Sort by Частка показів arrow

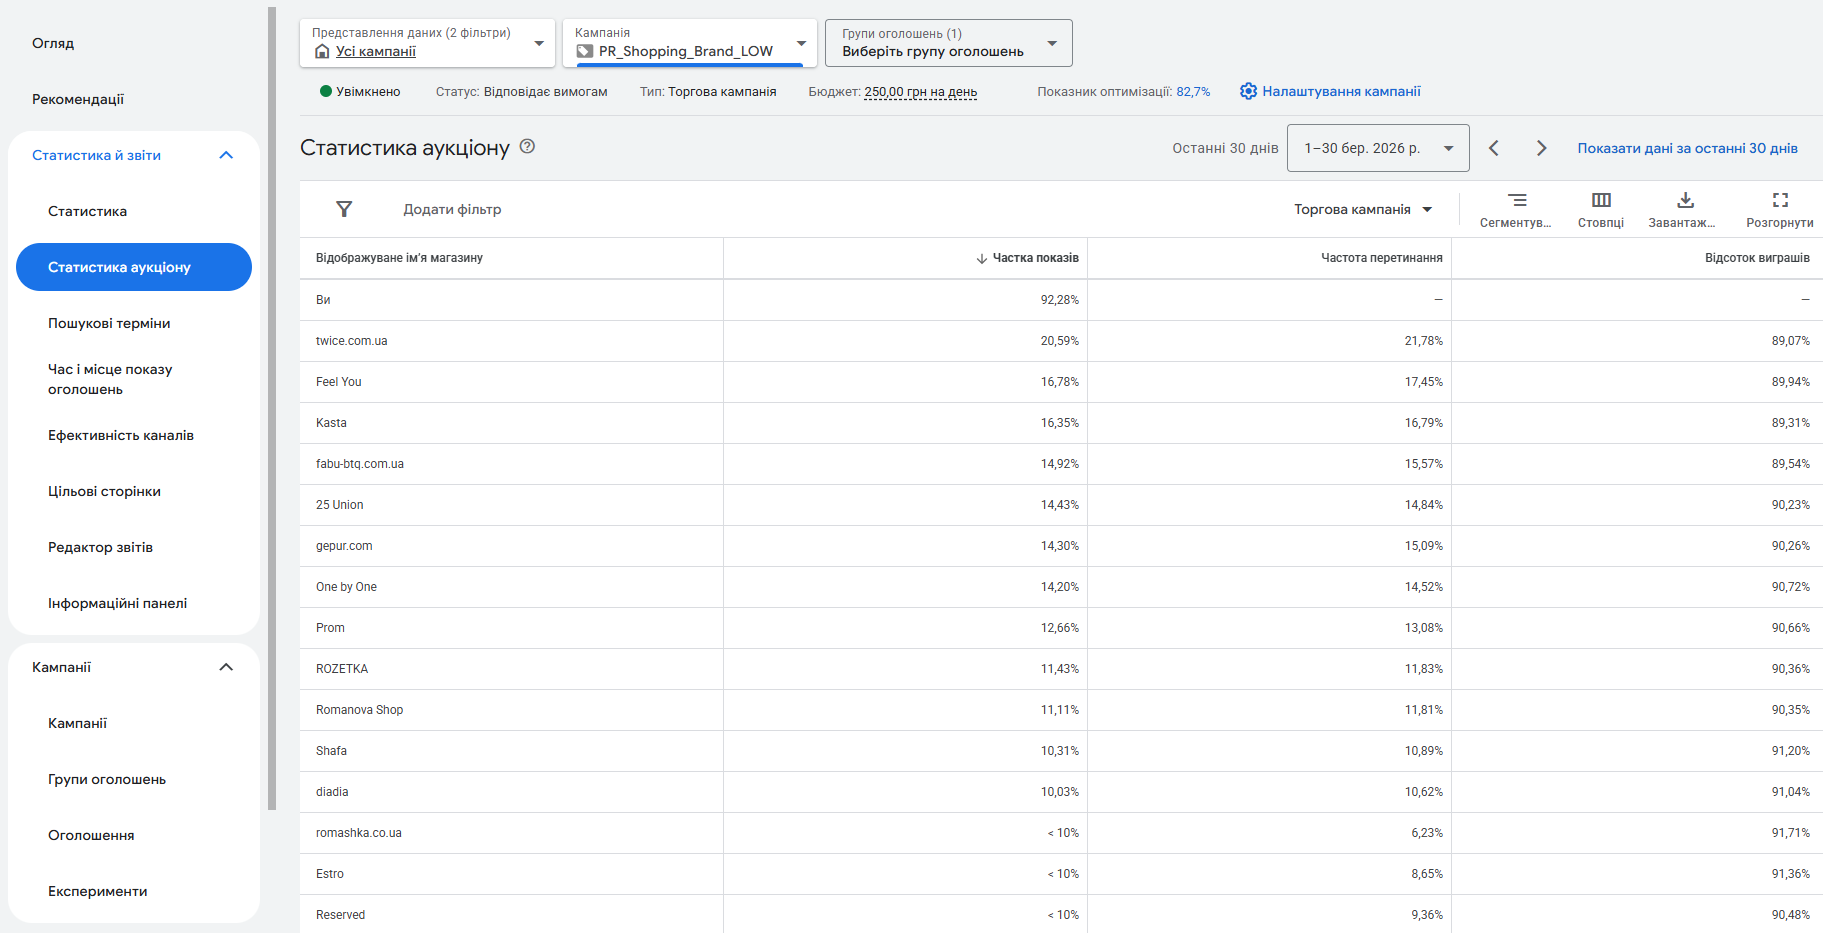click(x=982, y=258)
